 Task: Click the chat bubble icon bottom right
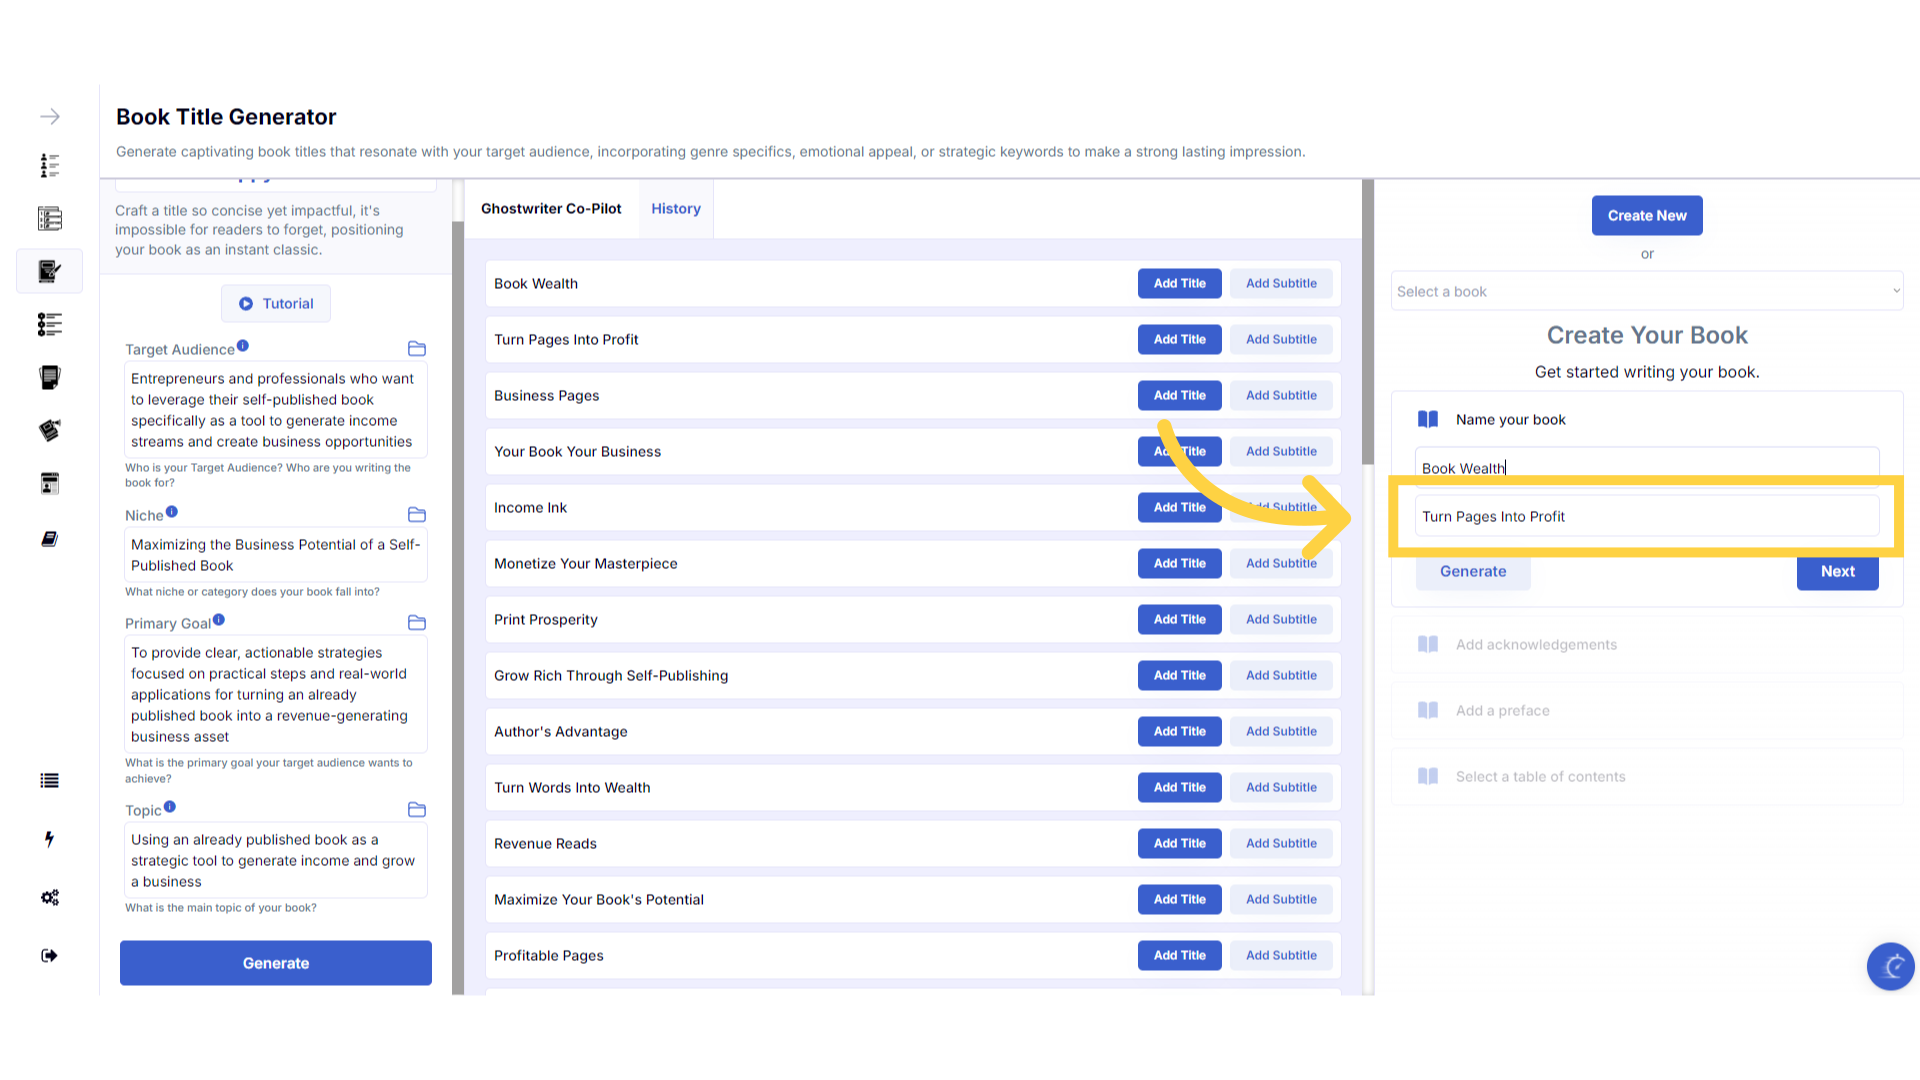click(1890, 966)
